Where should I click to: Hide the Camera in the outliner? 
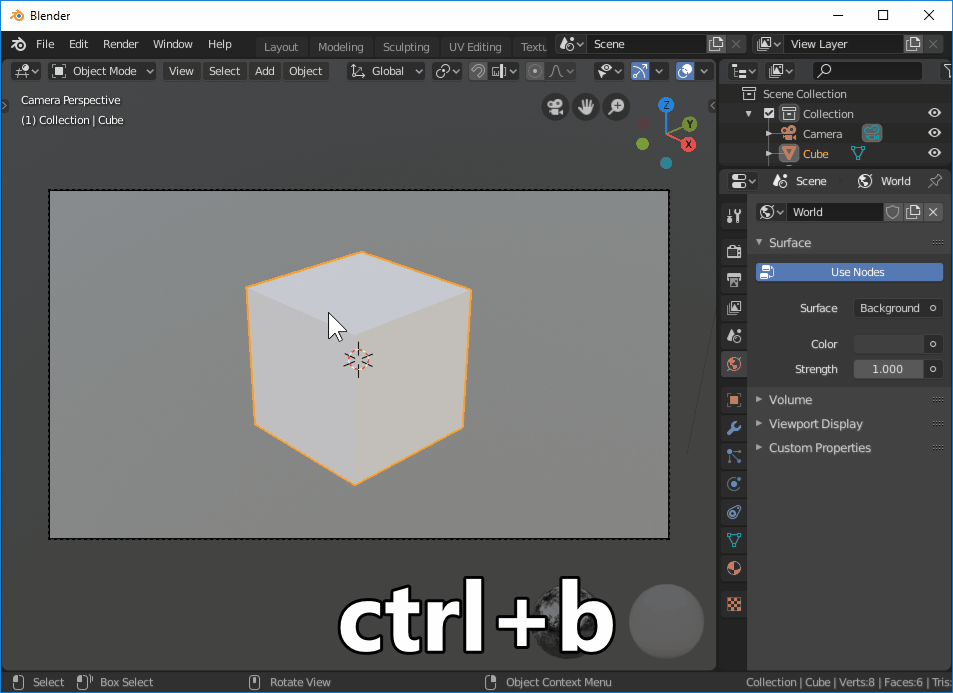[933, 133]
